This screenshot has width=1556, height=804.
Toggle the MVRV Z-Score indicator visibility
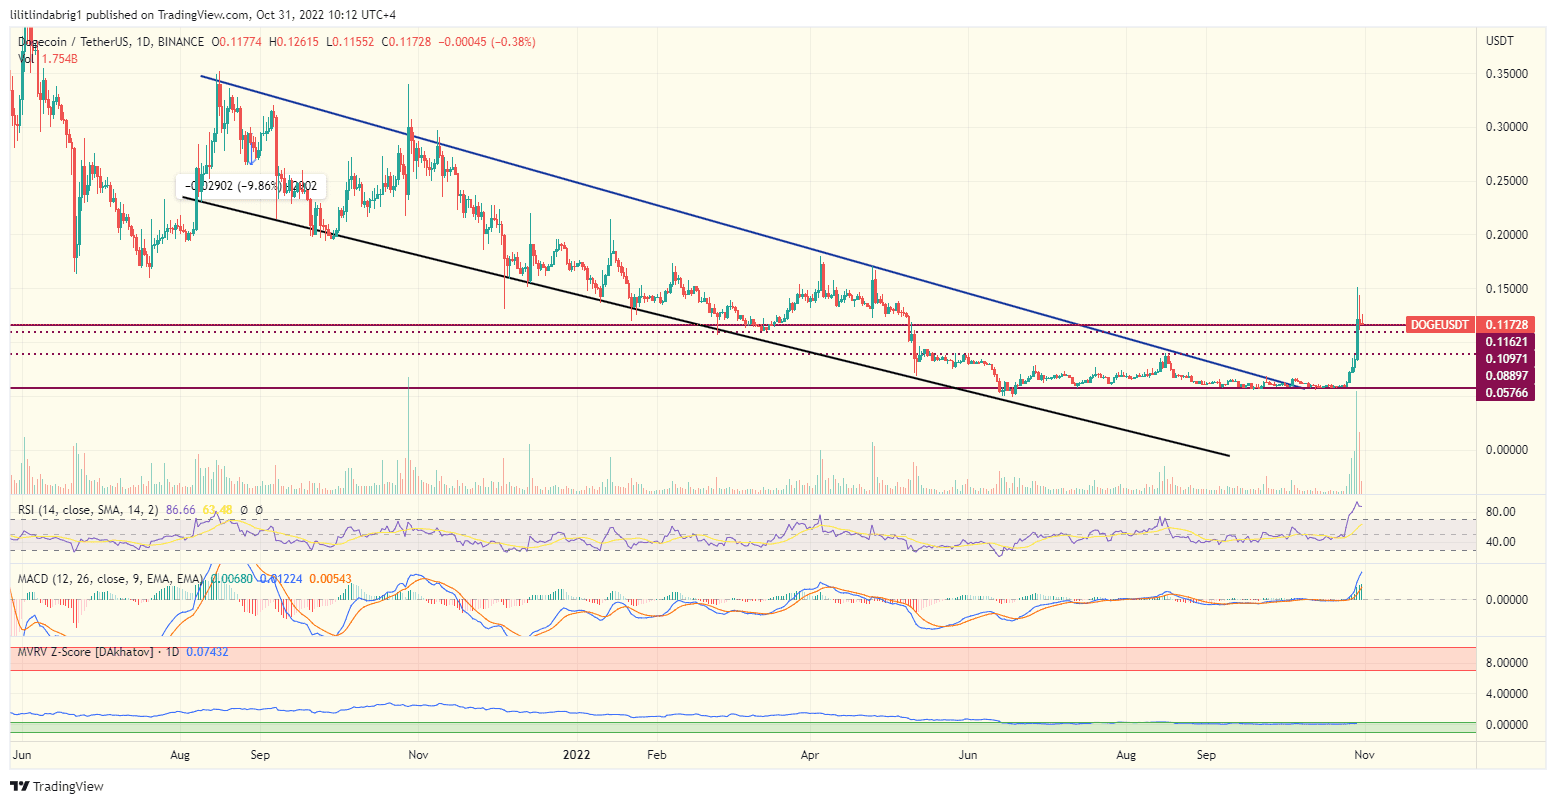coord(100,651)
